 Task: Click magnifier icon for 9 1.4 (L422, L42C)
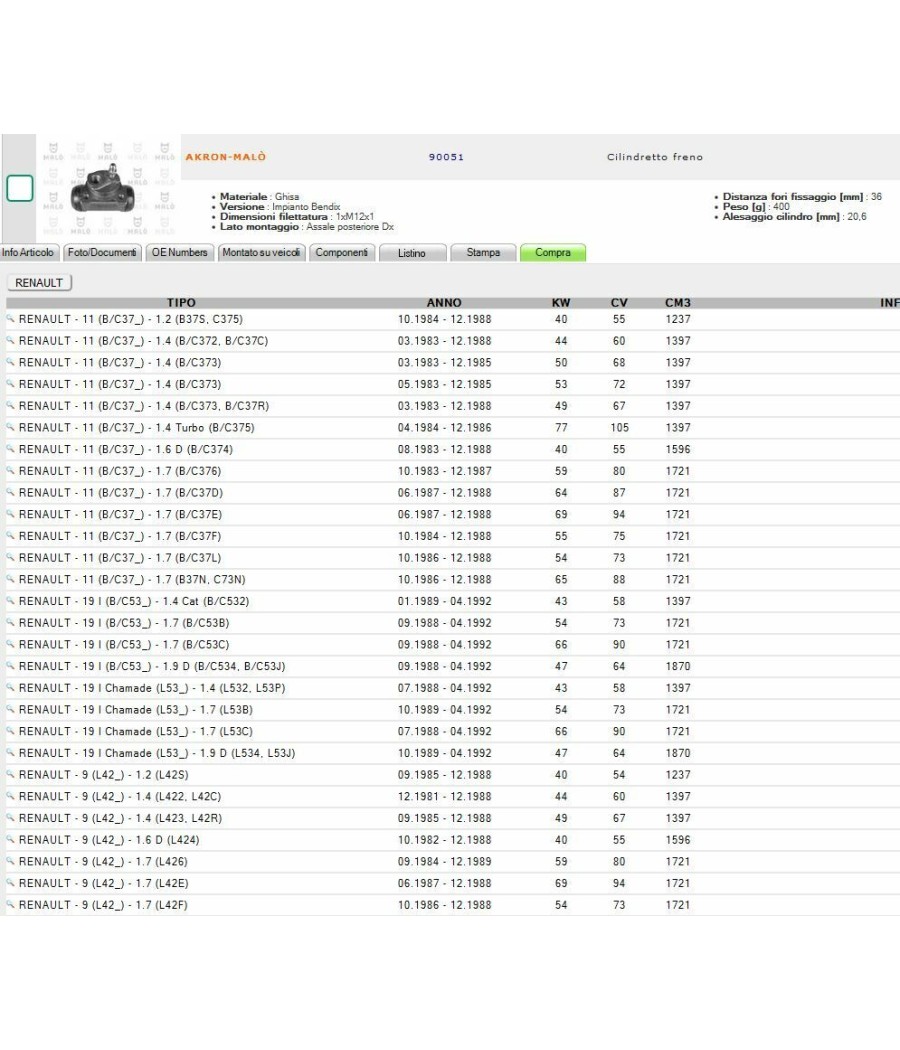[x=11, y=796]
